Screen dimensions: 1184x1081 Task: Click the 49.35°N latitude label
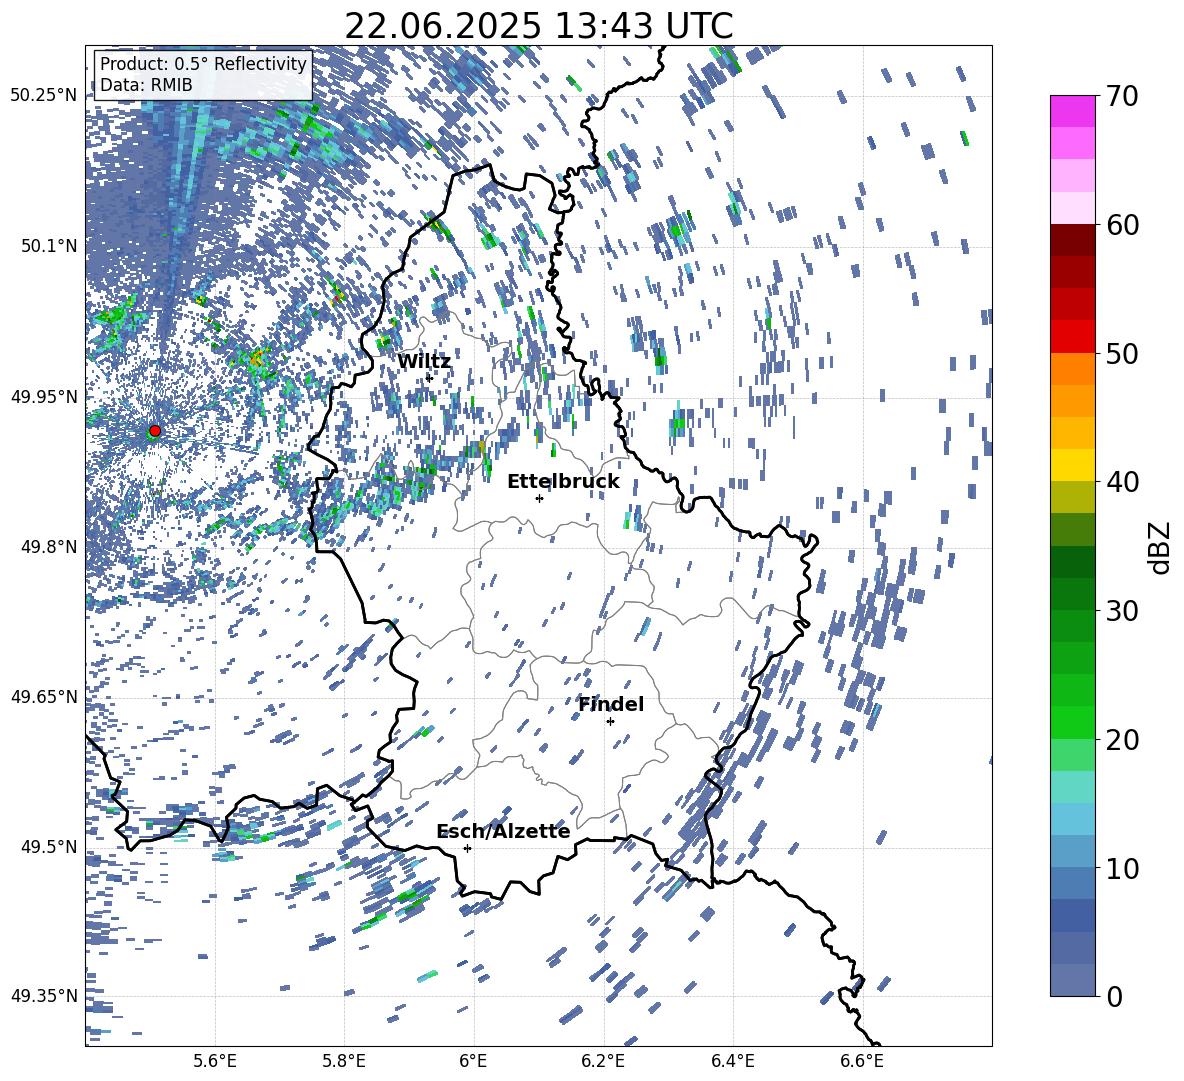click(44, 996)
